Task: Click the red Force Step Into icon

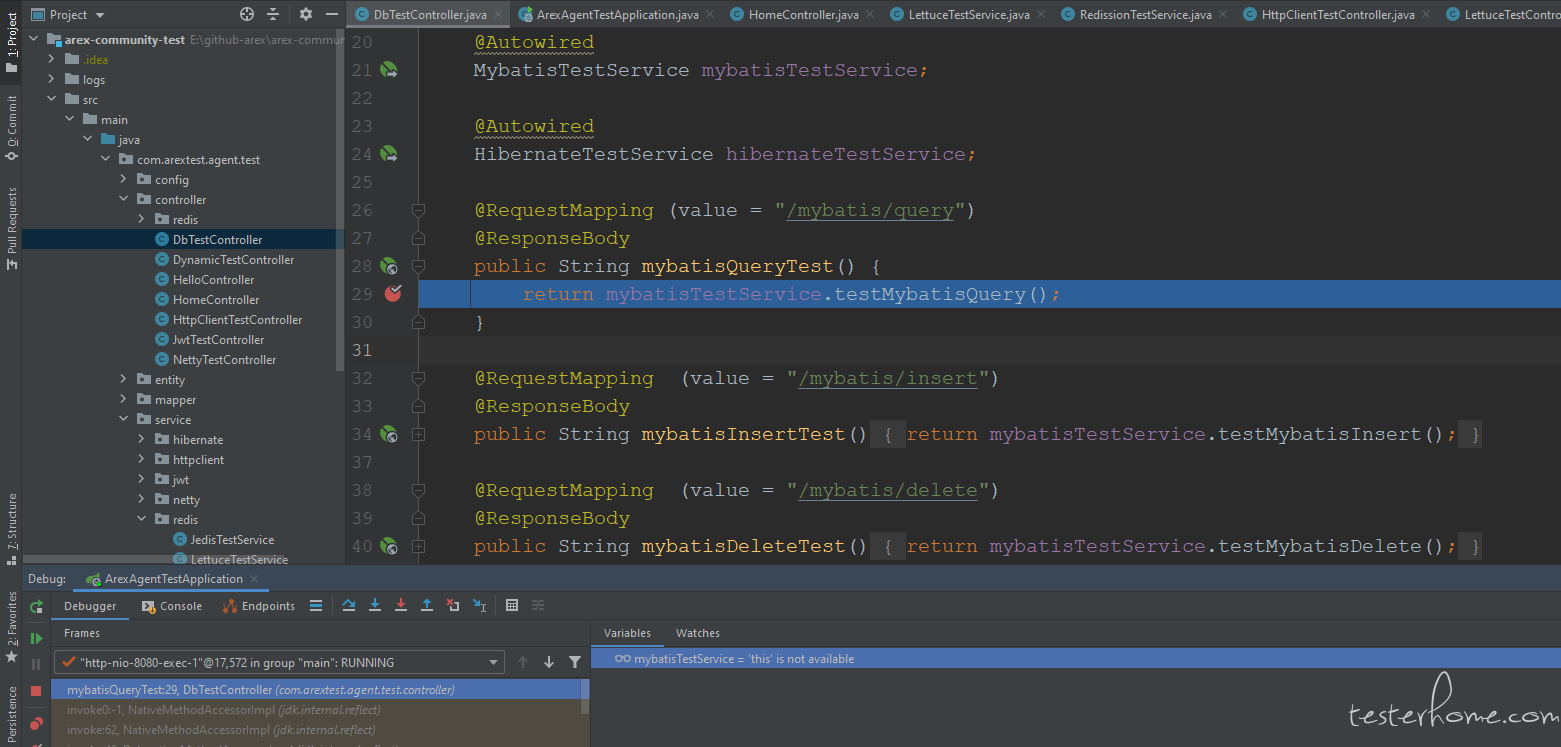Action: click(401, 605)
